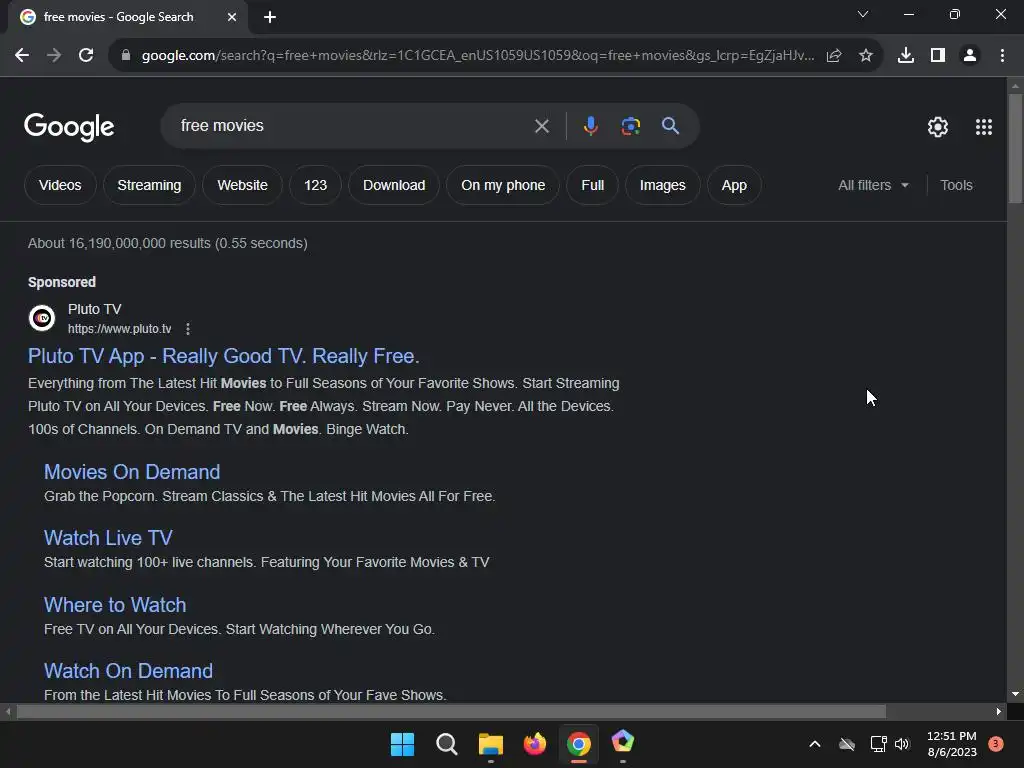
Task: Open Windows taskbar search
Action: pos(447,744)
